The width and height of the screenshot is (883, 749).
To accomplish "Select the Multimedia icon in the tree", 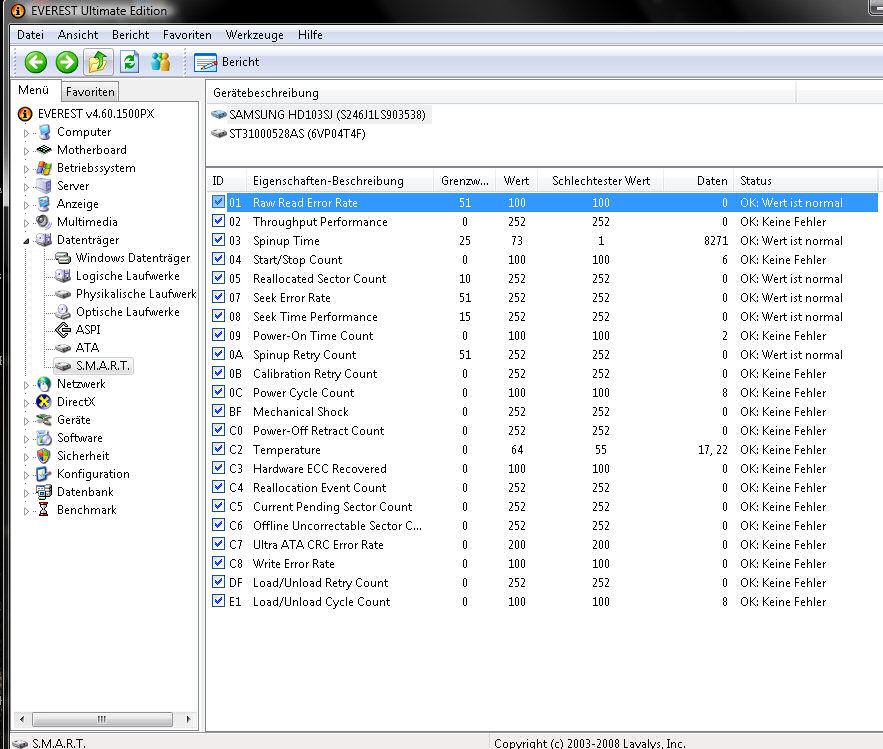I will [x=44, y=222].
